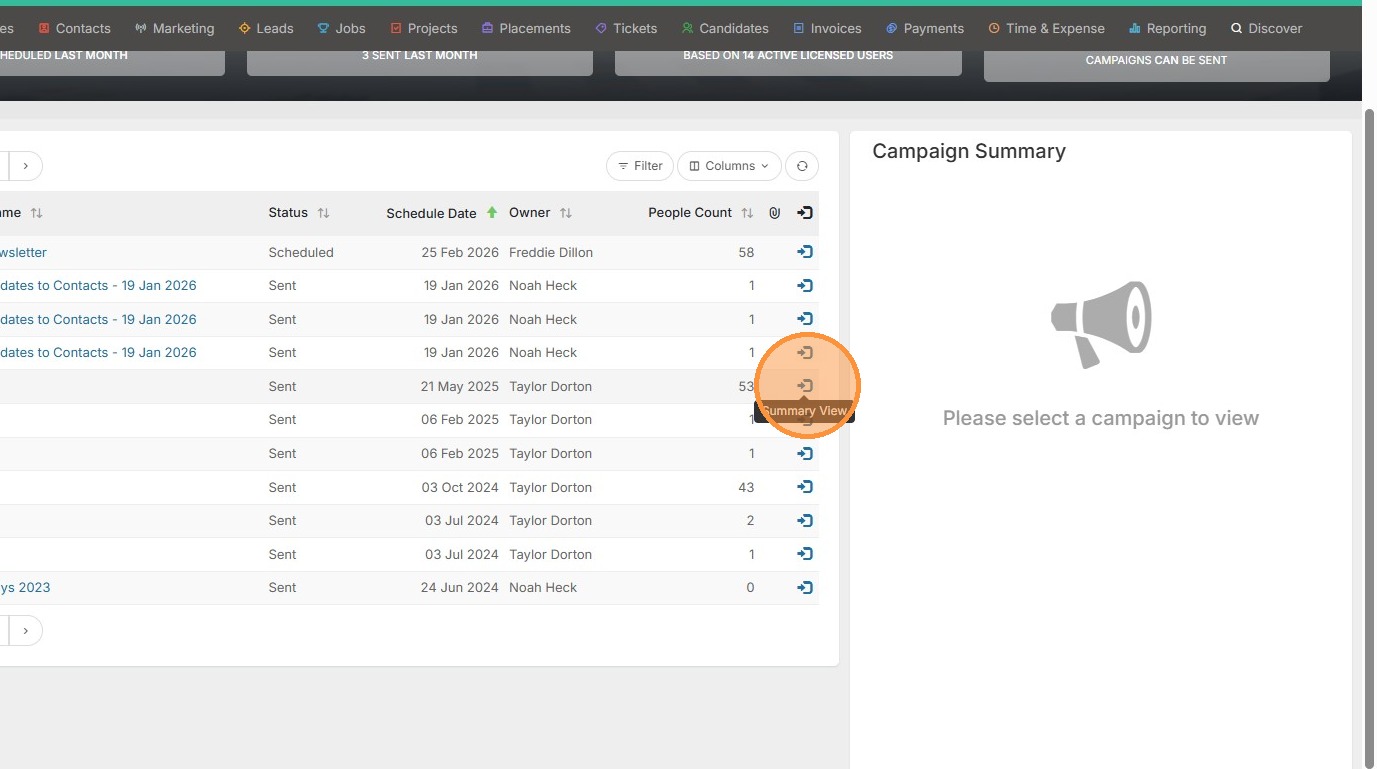Open the newsletter campaign link in the Scheduled row

(23, 252)
